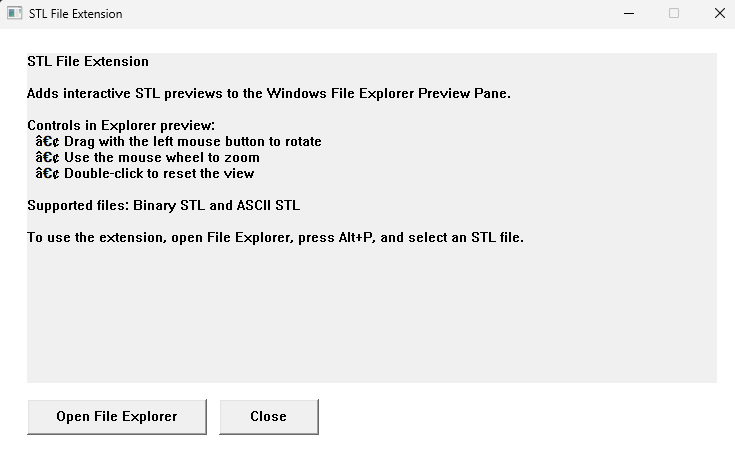Click the 'Drag with the left mouse button to rotate' line

193,142
